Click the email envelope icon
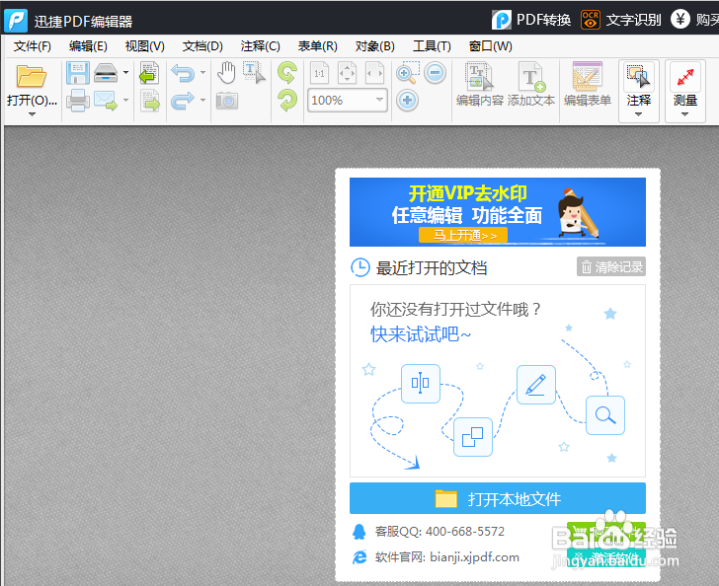This screenshot has height=586, width=719. (105, 100)
